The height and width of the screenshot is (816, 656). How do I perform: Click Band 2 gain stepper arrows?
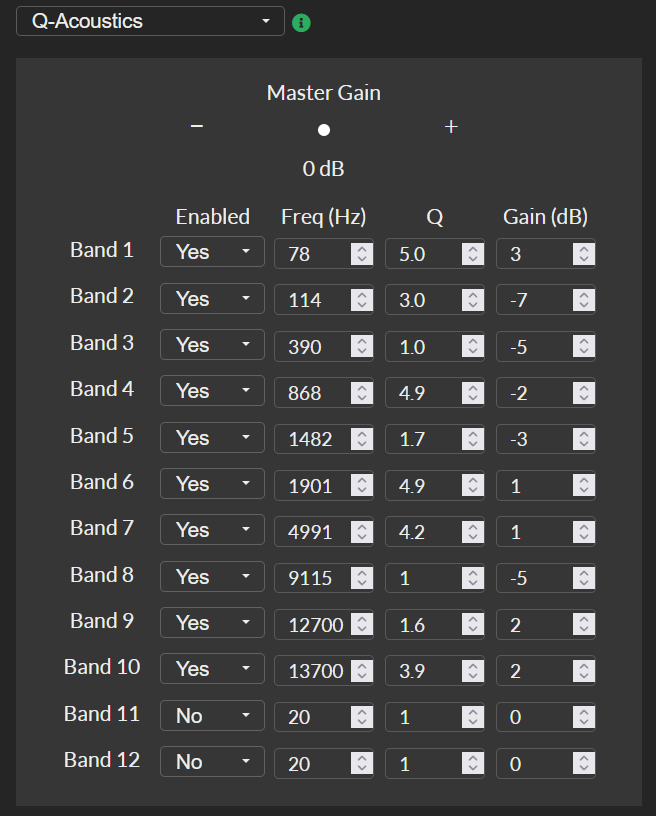[x=584, y=300]
